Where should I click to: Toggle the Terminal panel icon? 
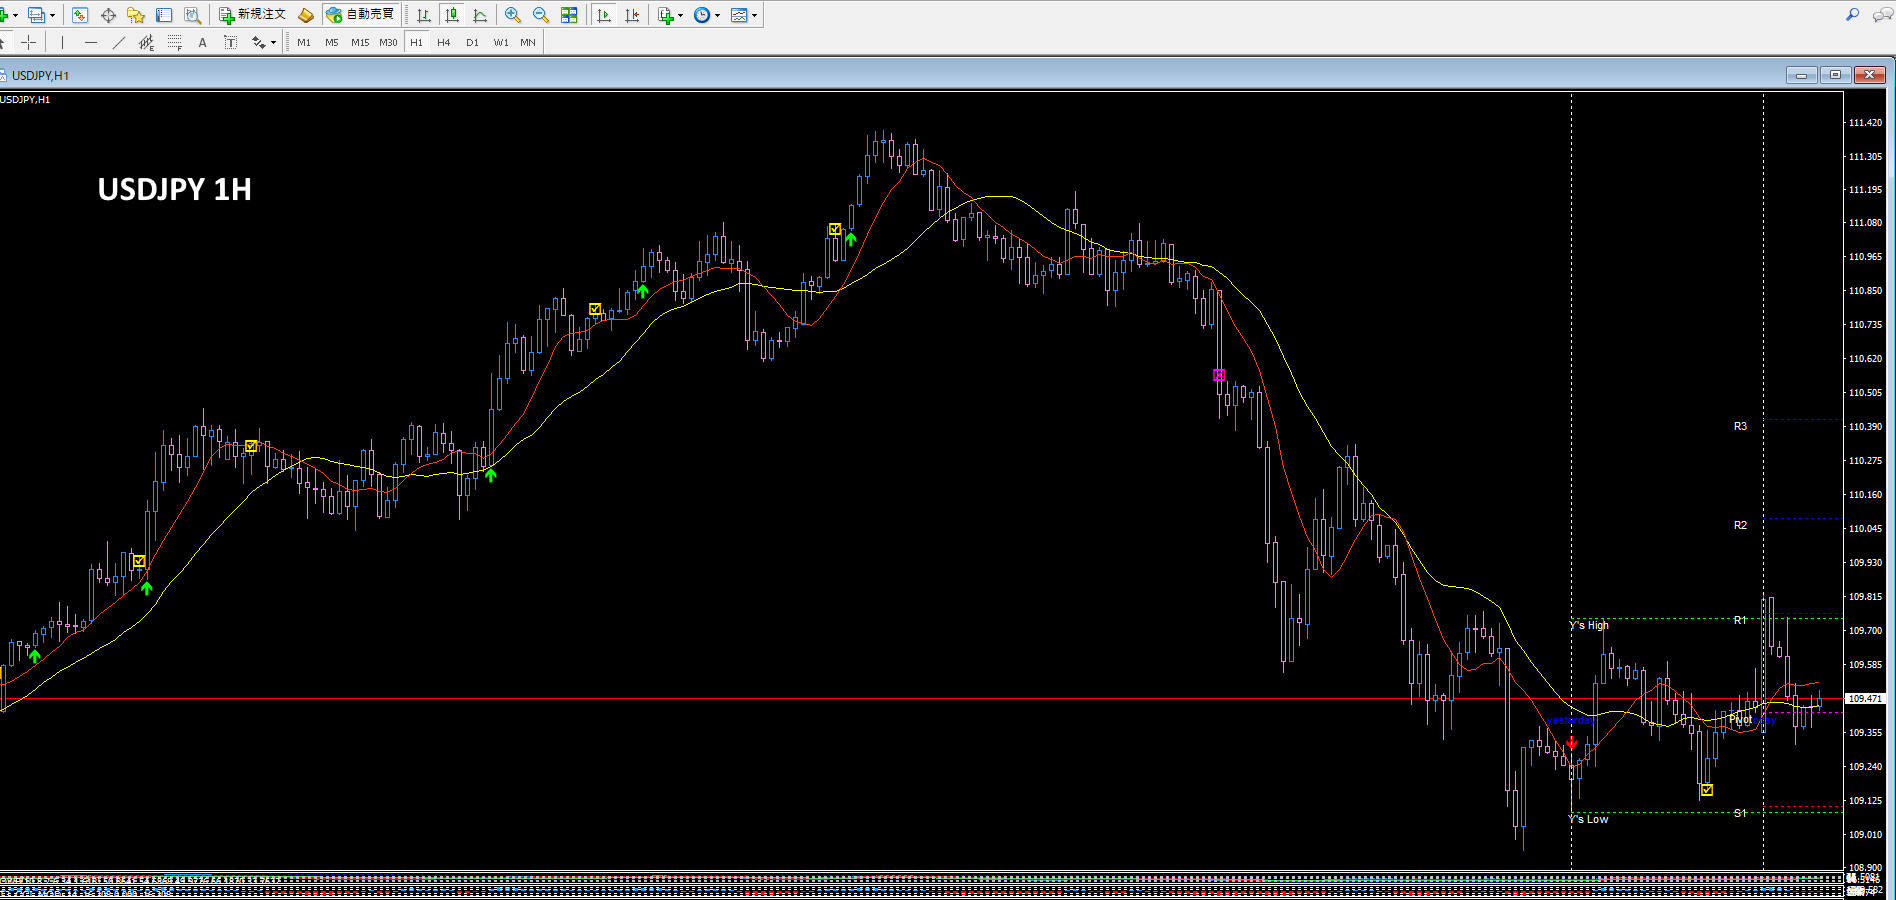164,15
